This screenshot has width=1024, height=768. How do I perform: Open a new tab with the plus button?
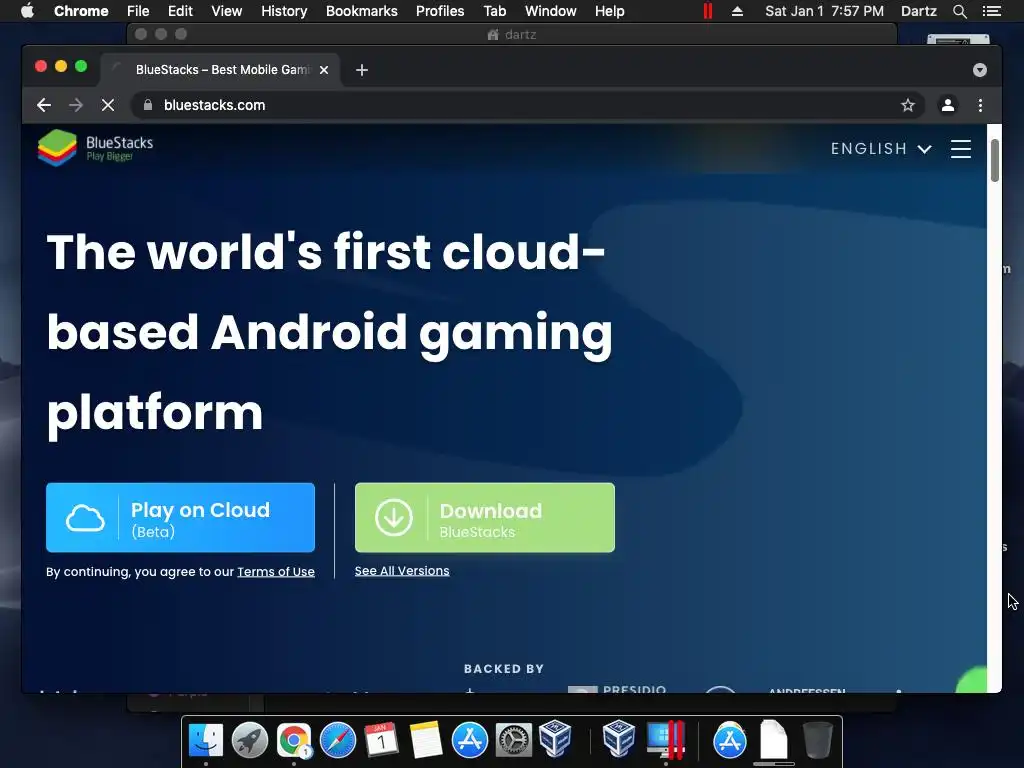(x=362, y=70)
